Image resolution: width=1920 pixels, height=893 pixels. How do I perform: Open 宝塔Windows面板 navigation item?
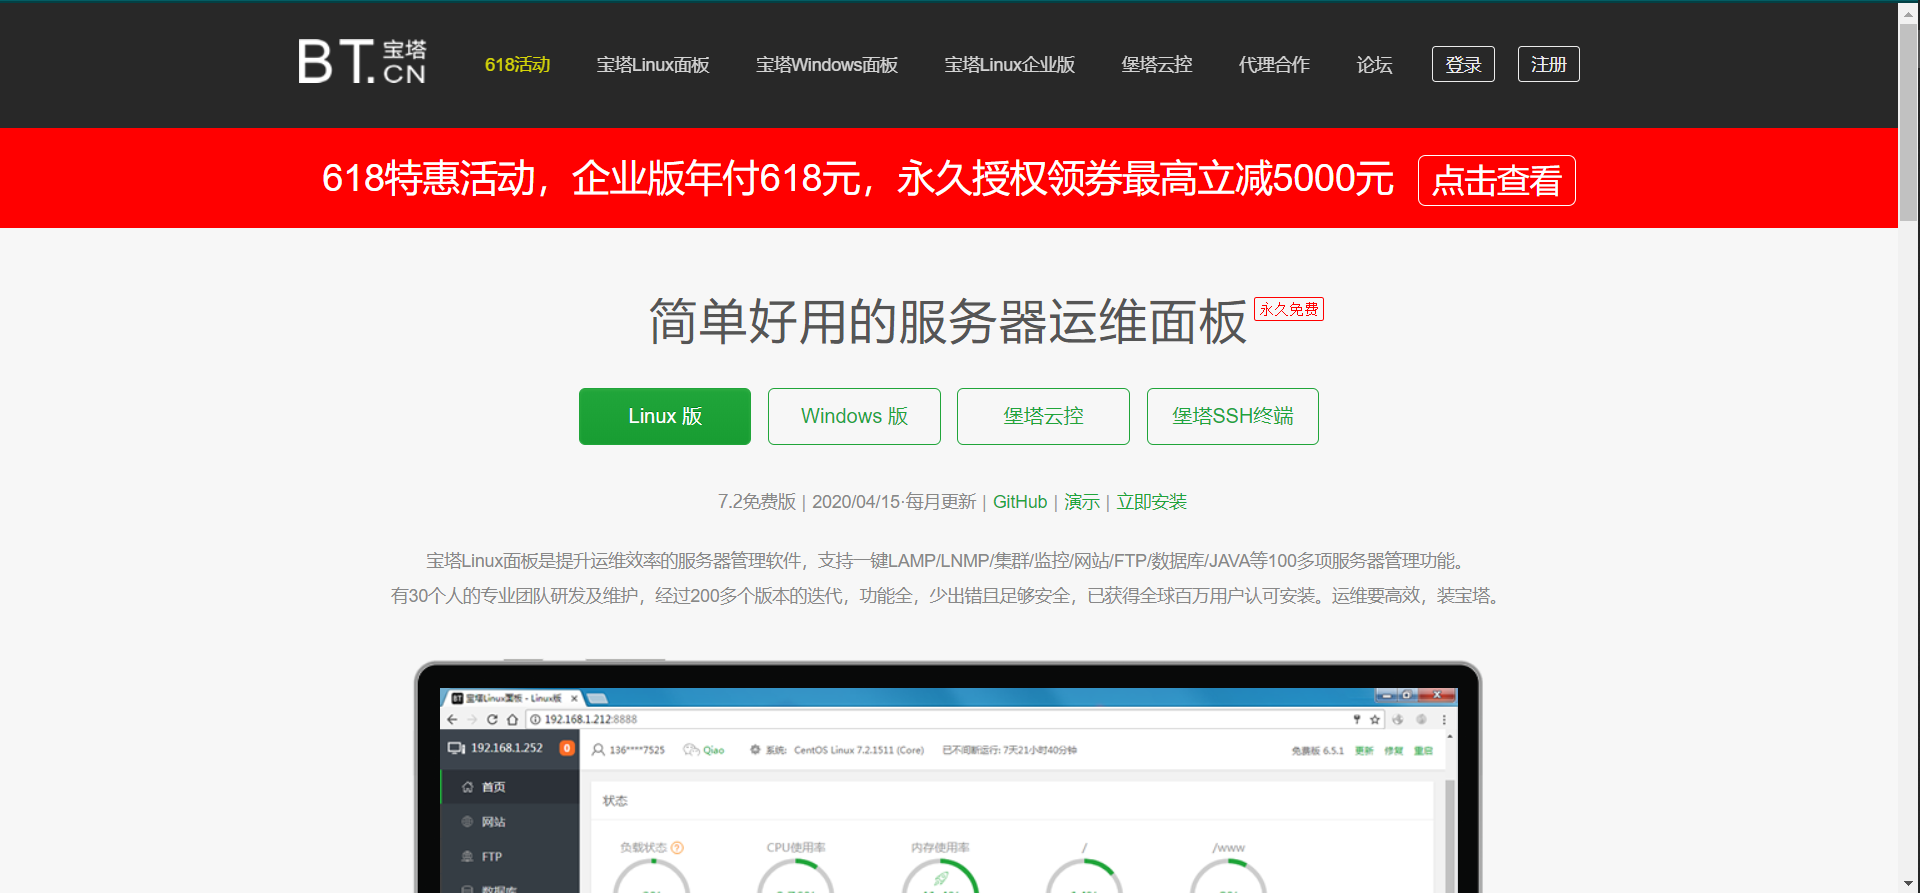click(x=827, y=65)
